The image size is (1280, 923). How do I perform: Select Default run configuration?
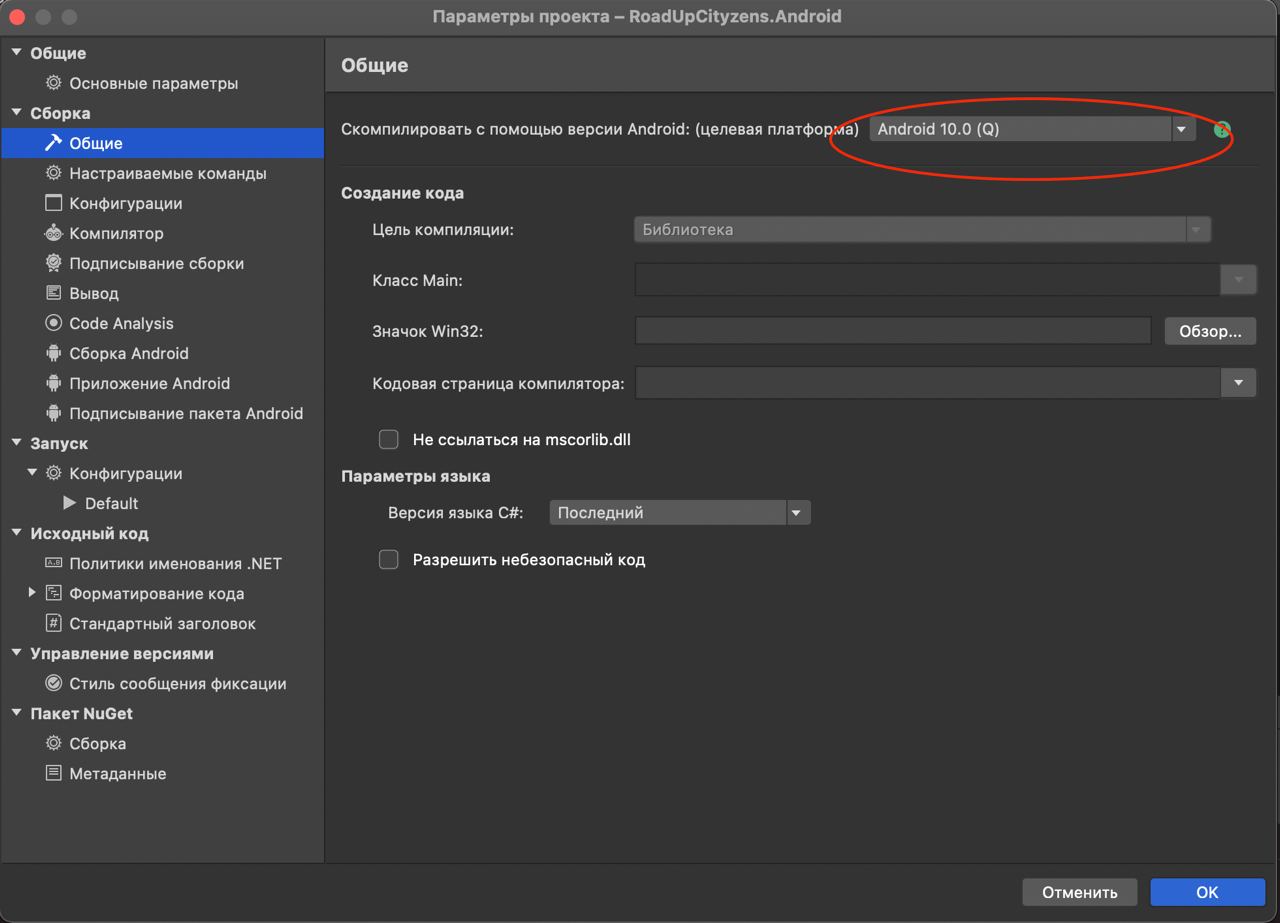click(111, 503)
